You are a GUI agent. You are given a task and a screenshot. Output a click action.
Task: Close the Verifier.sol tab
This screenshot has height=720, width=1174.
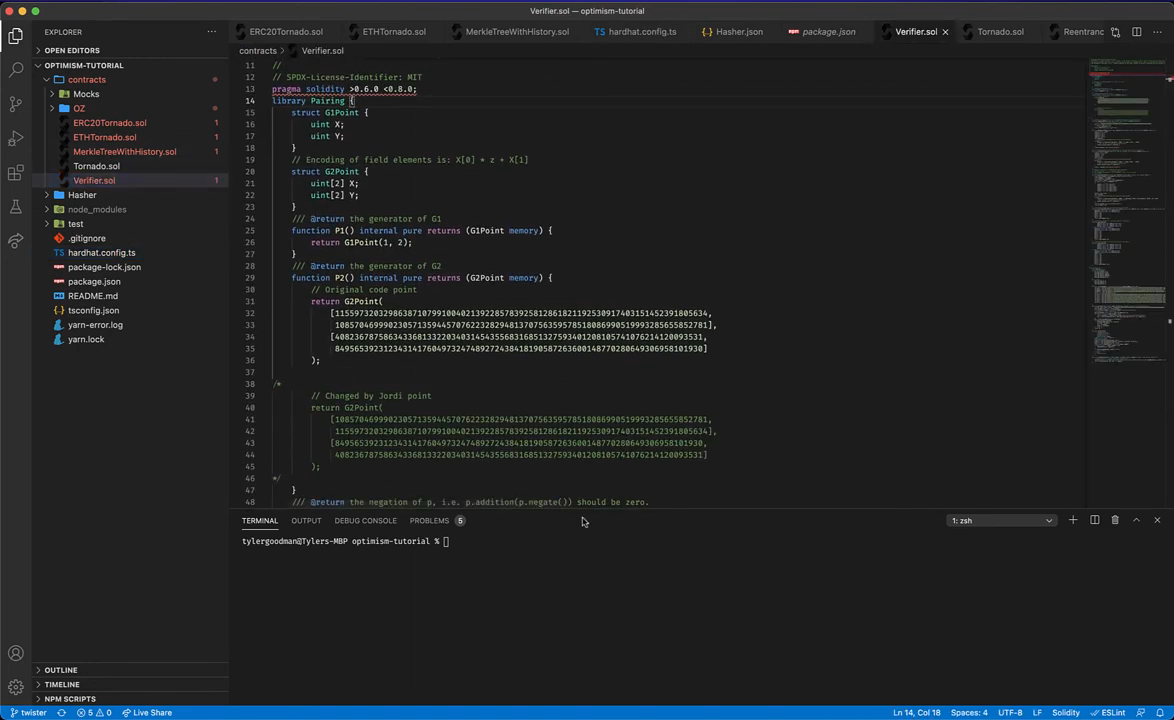(946, 32)
